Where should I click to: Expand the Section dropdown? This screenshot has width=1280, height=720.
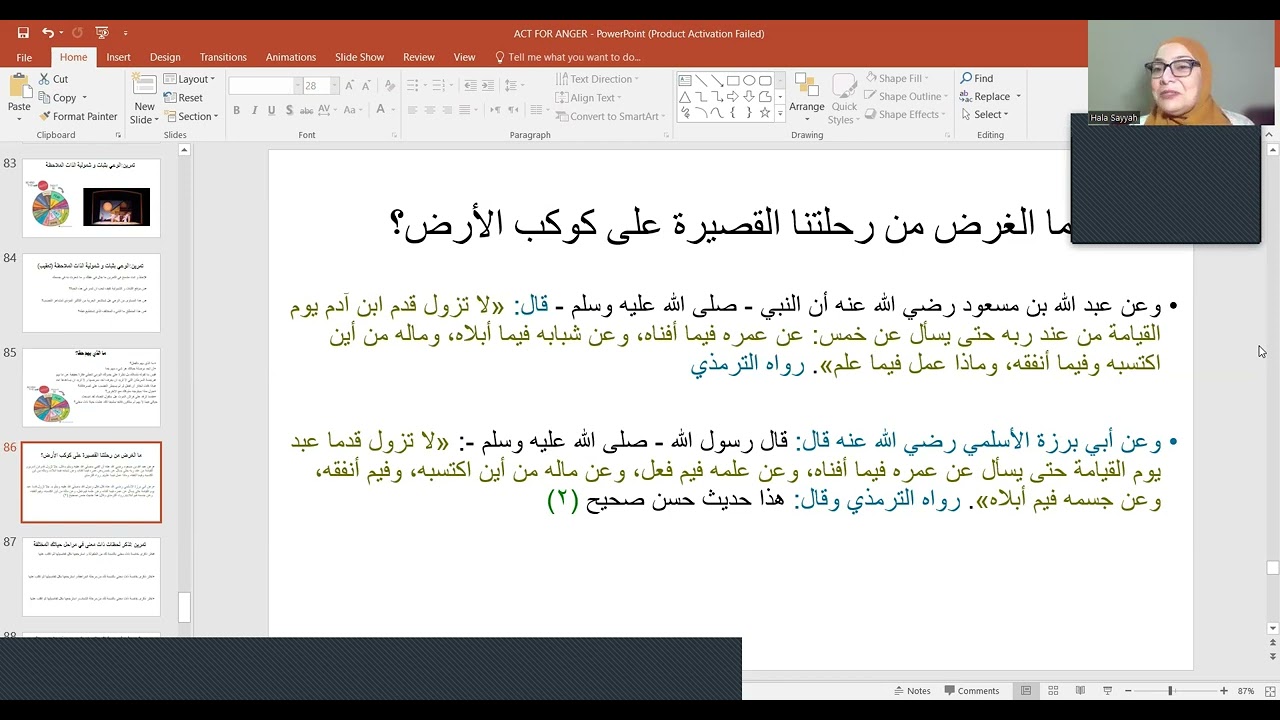(191, 117)
